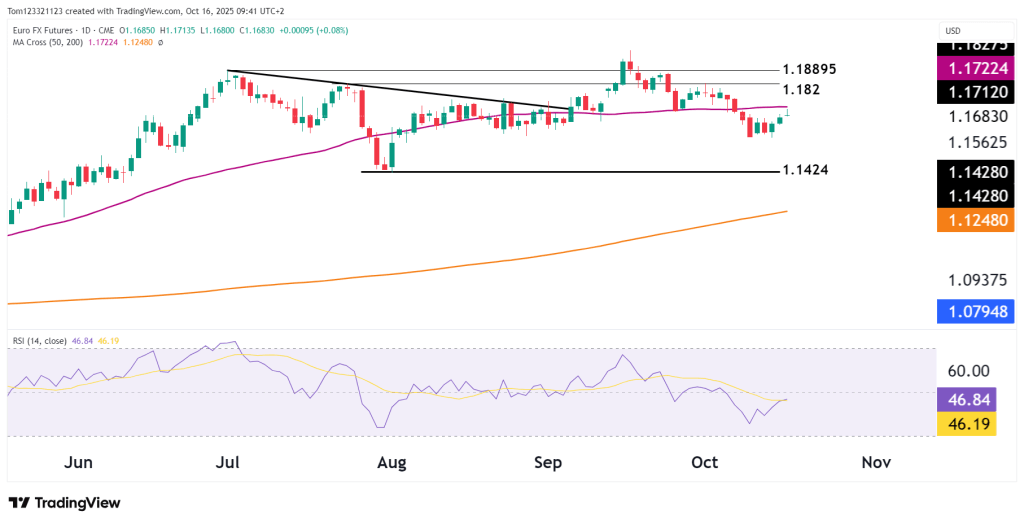Click the small symbol after MA Cross values
This screenshot has width=1024, height=524.
pyautogui.click(x=160, y=41)
